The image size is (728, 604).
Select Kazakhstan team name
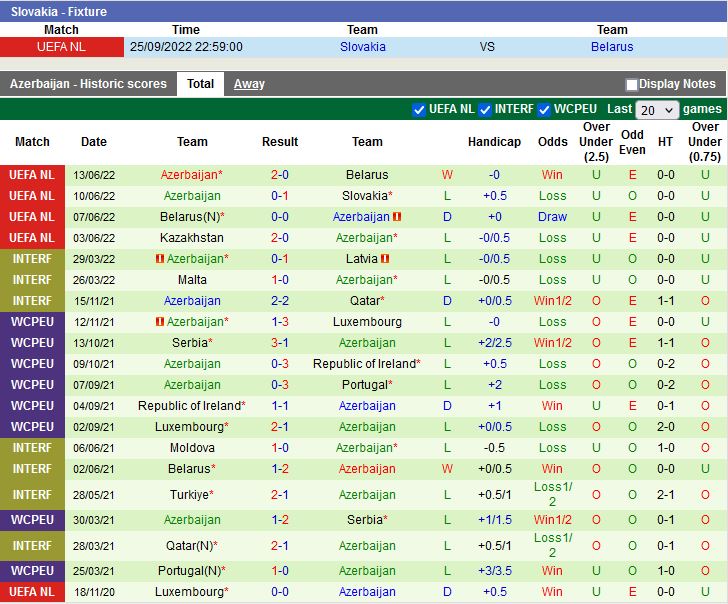(x=192, y=238)
